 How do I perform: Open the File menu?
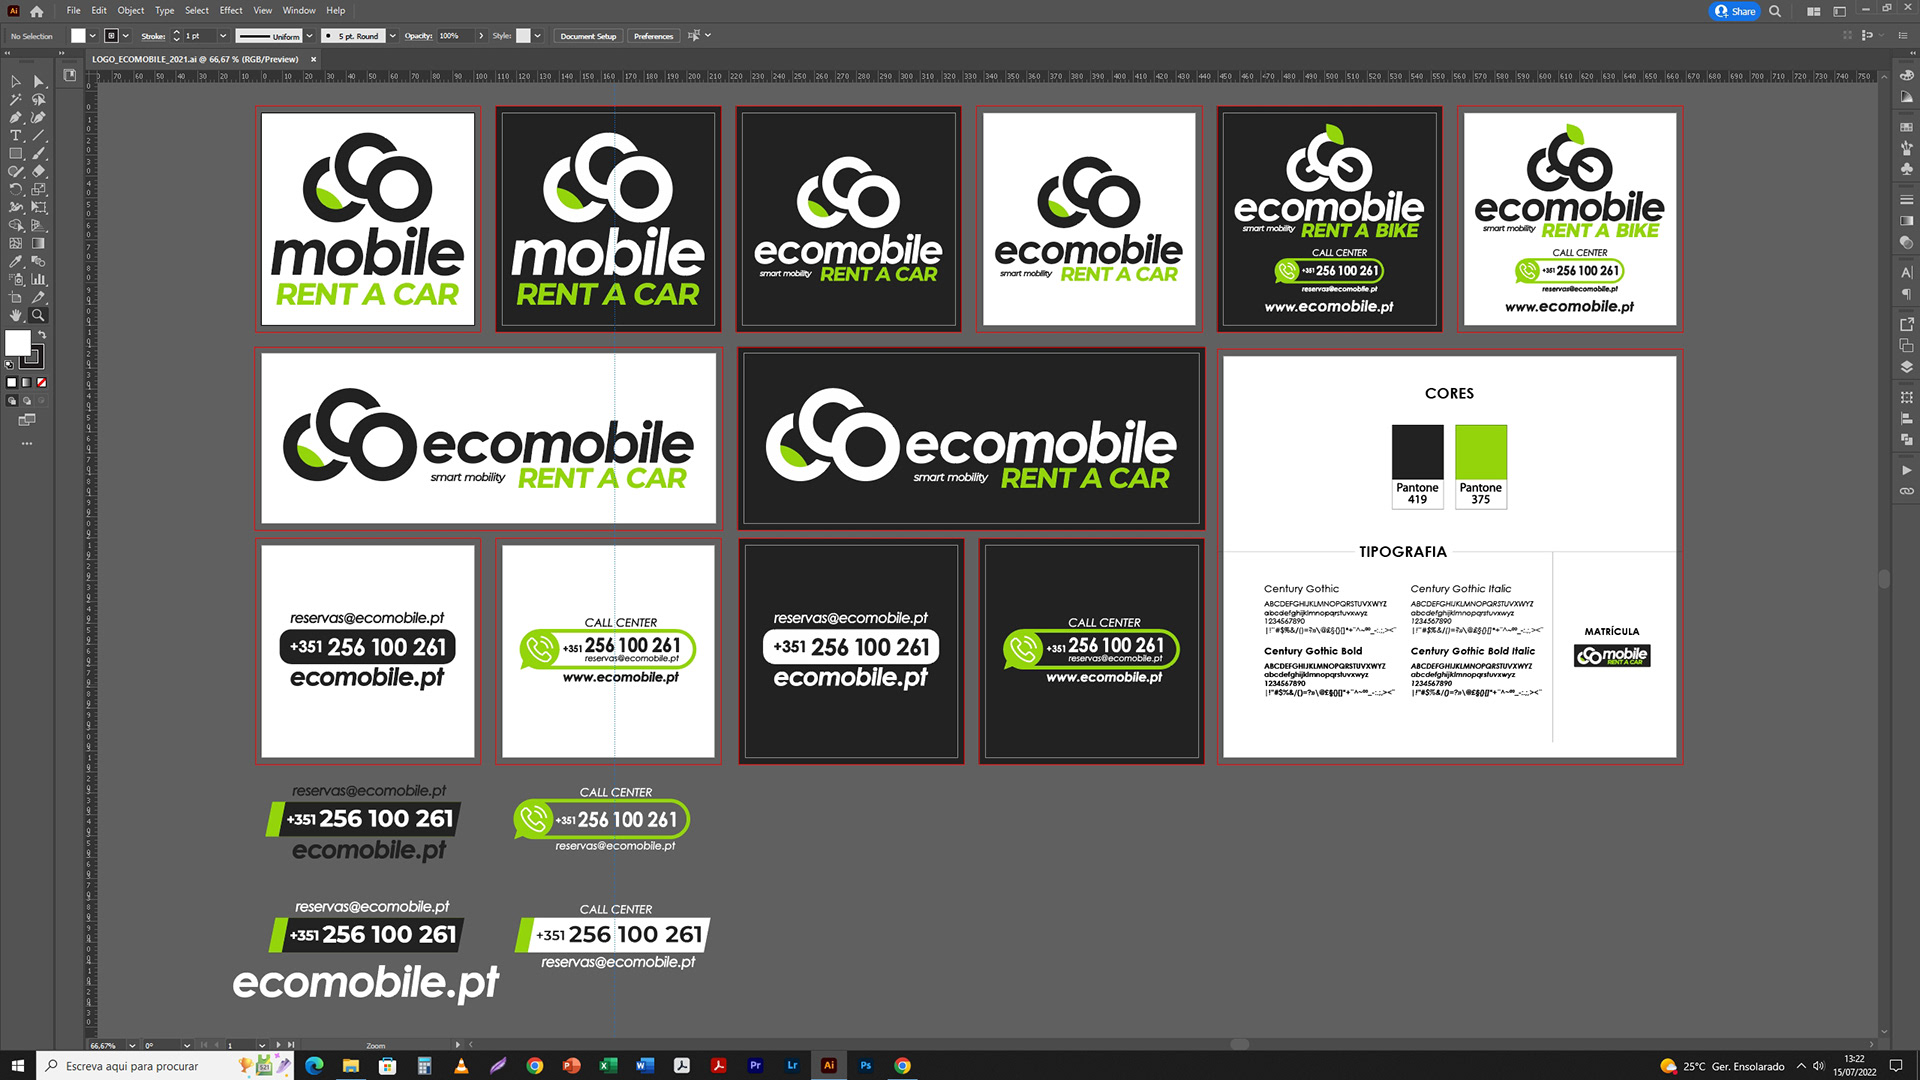73,11
